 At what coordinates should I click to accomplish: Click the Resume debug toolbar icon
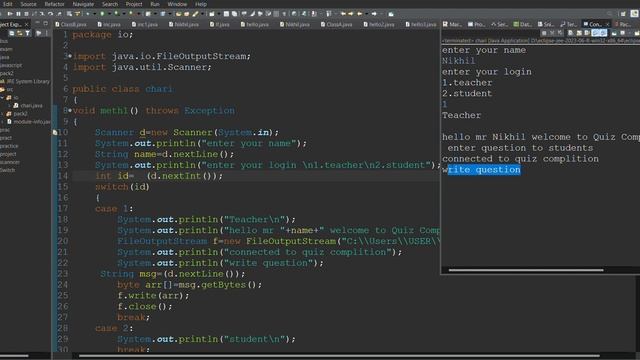[10, 13]
